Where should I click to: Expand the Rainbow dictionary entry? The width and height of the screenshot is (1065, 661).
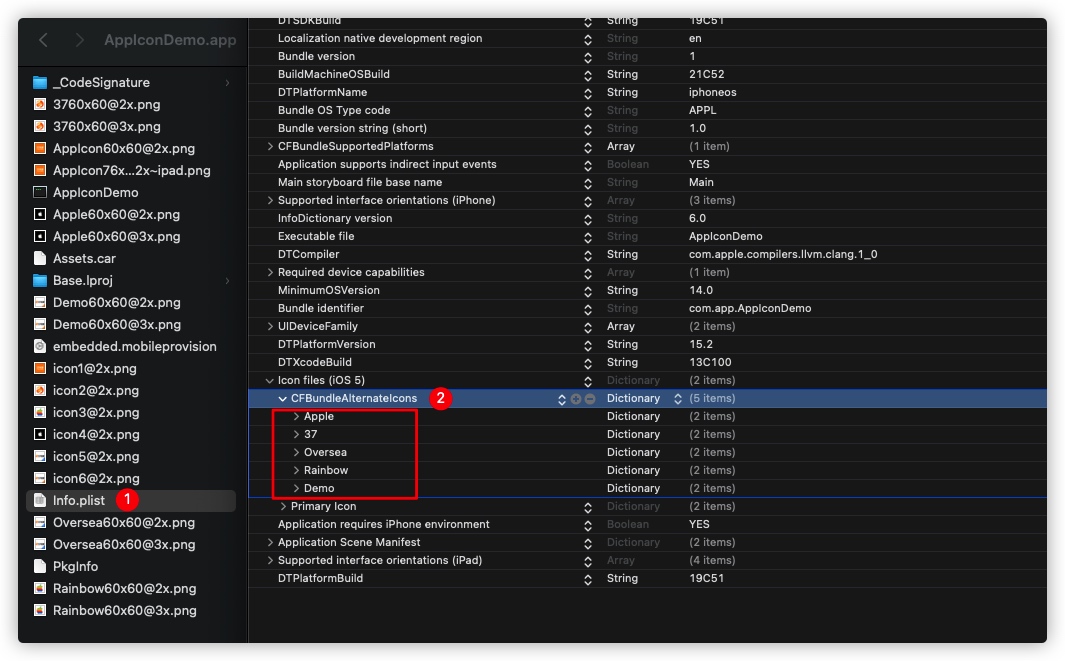pyautogui.click(x=296, y=470)
